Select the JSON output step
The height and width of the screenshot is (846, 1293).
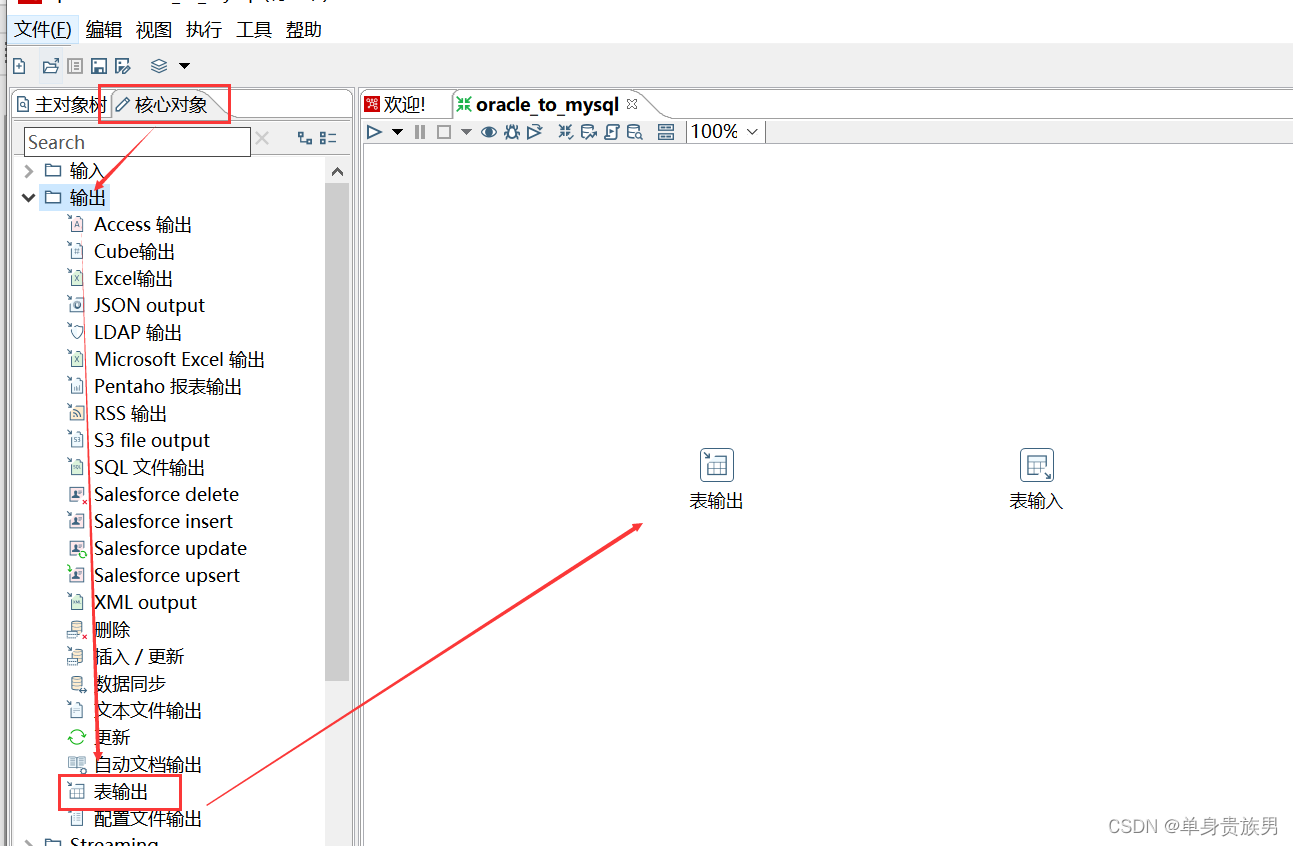click(149, 306)
